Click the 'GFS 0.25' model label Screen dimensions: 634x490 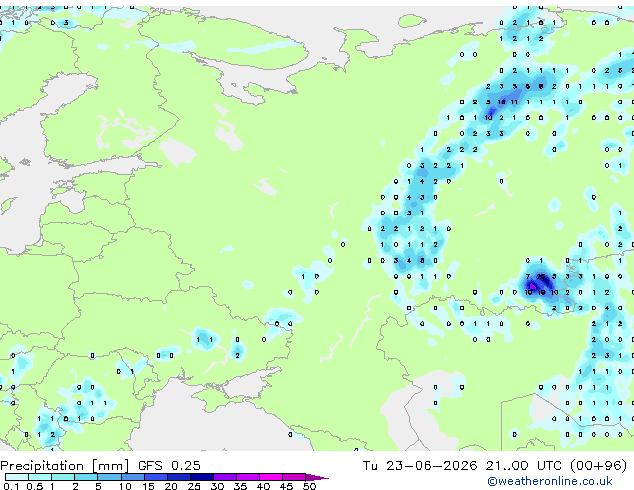(169, 466)
